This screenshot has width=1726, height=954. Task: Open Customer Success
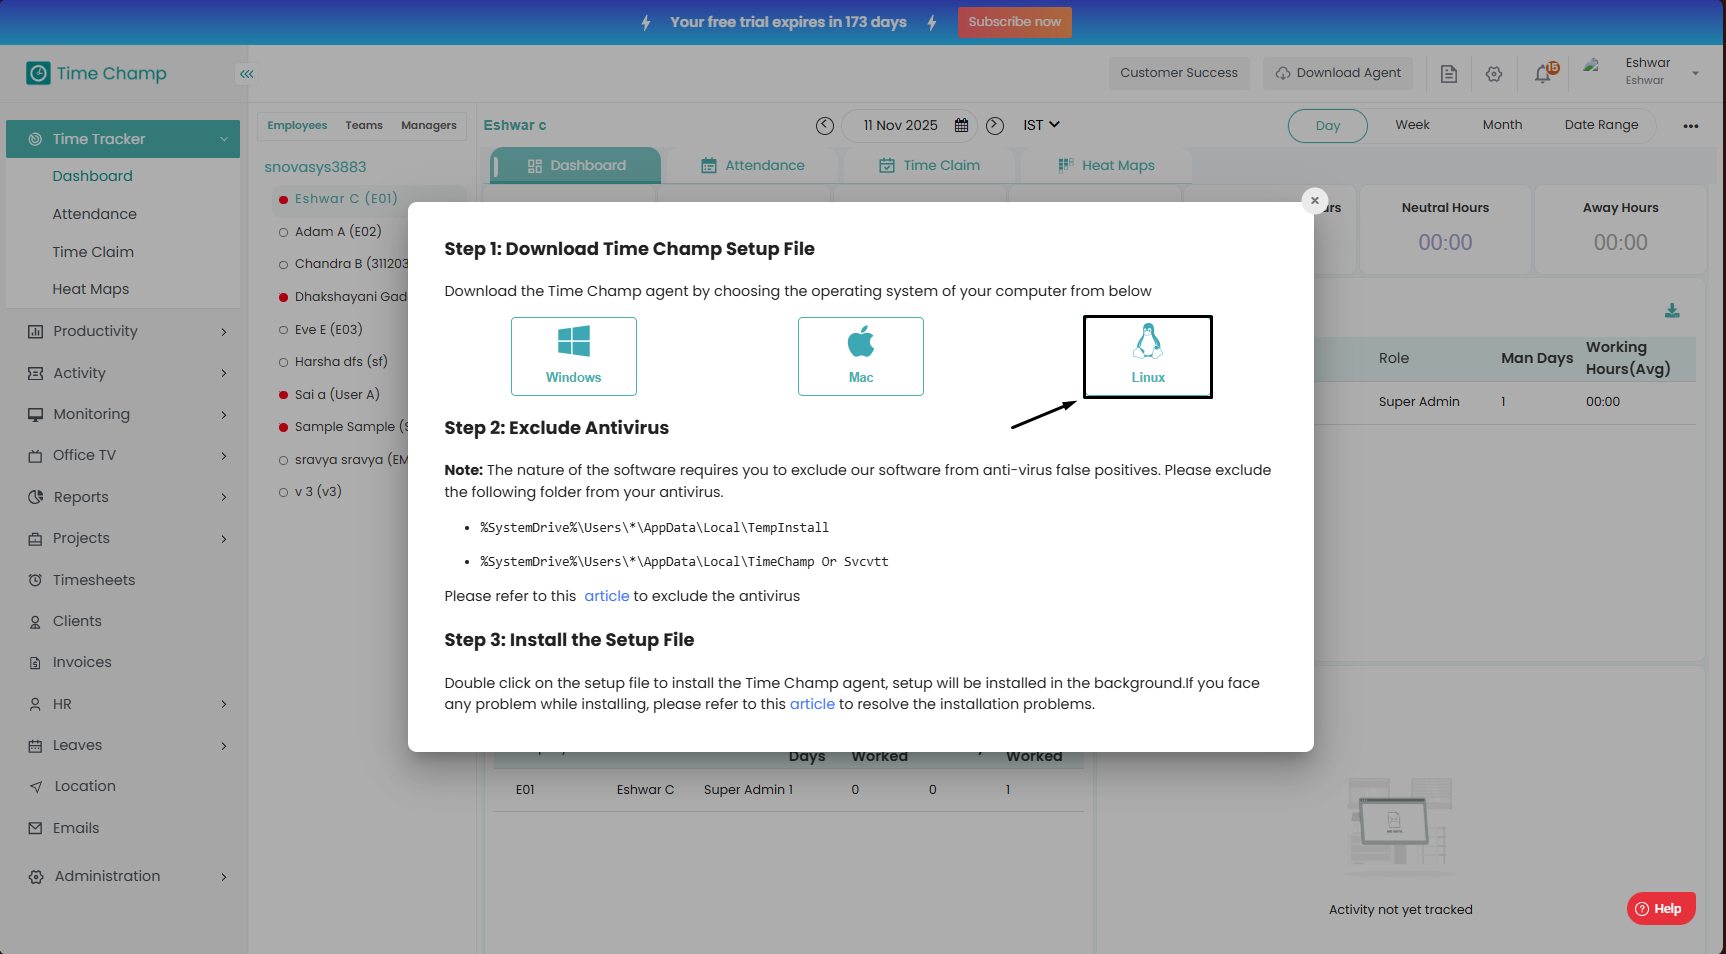tap(1179, 73)
